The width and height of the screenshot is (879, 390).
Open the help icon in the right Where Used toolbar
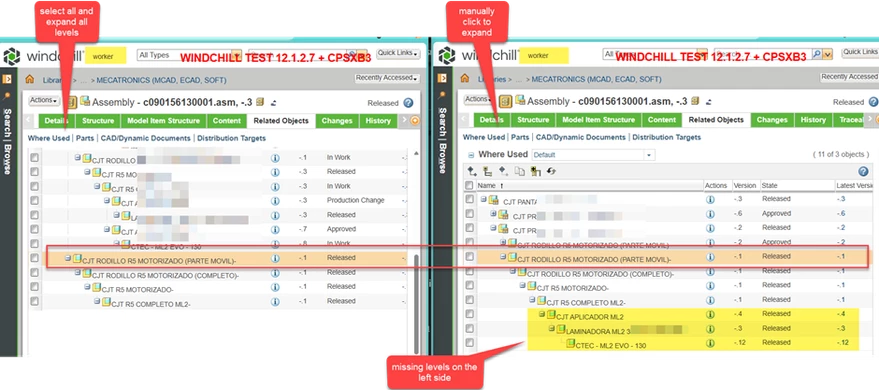point(863,171)
